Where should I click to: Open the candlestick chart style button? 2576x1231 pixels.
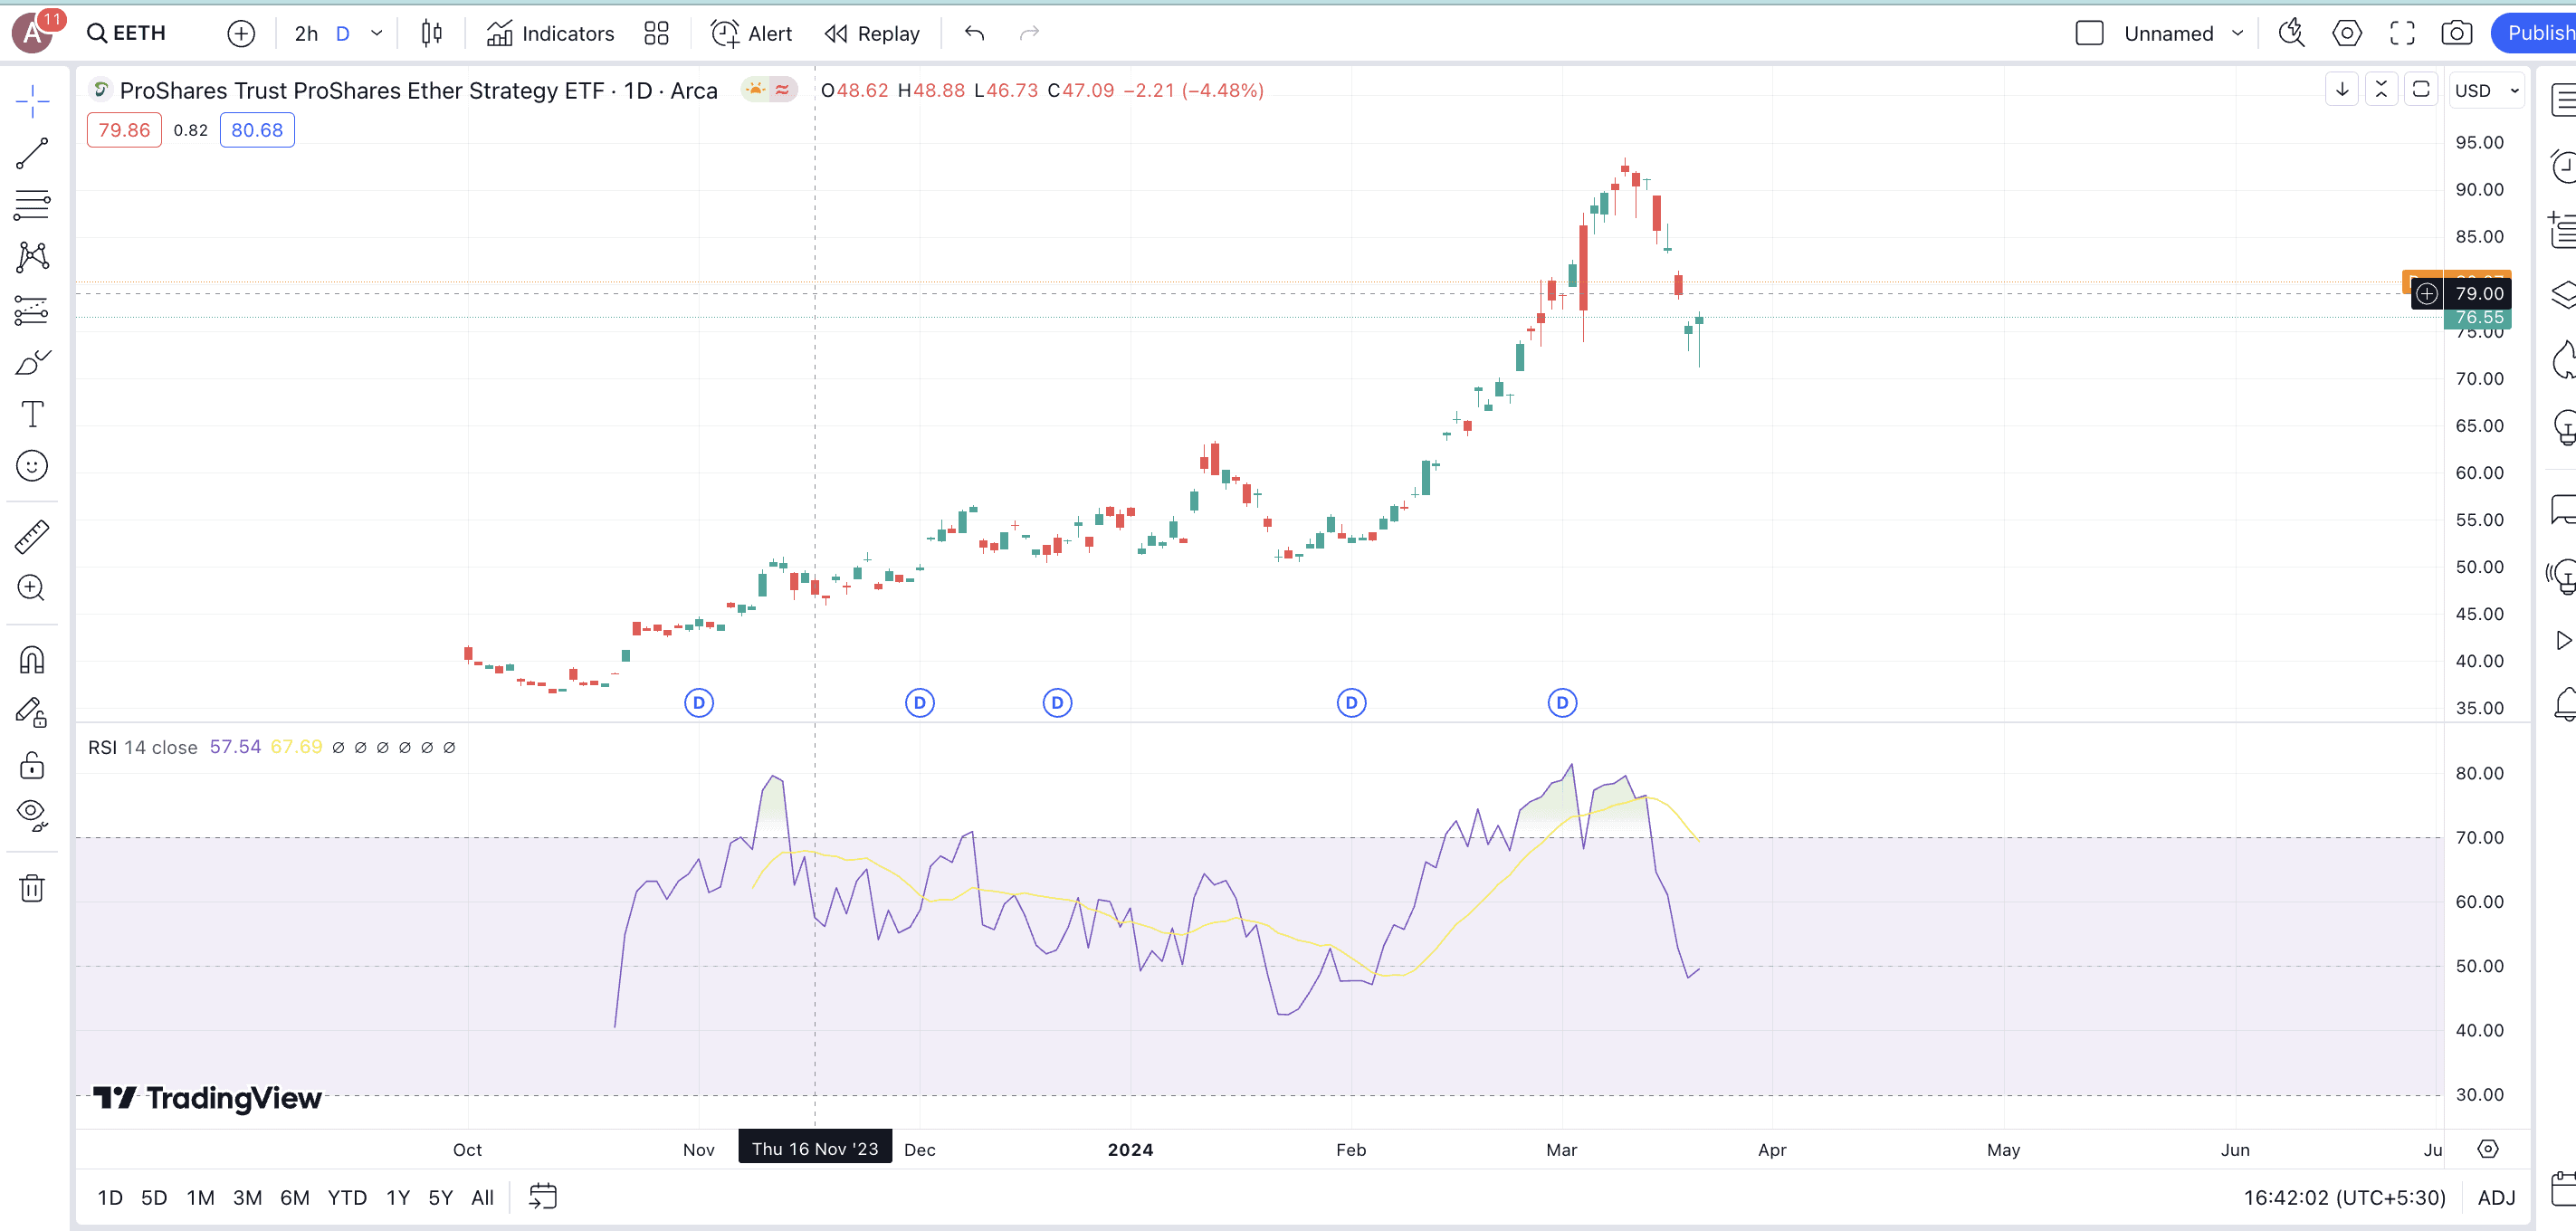click(431, 34)
